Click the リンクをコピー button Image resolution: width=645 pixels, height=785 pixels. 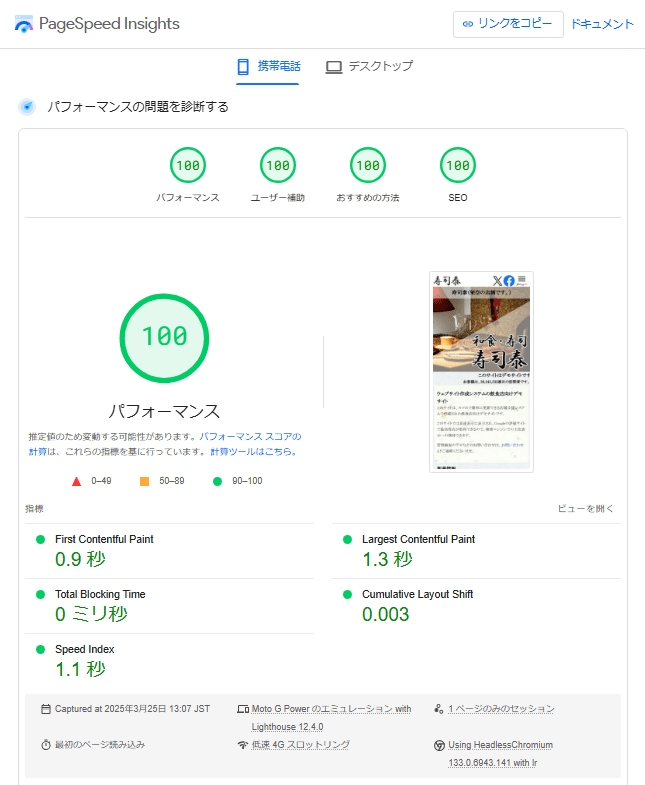(508, 24)
